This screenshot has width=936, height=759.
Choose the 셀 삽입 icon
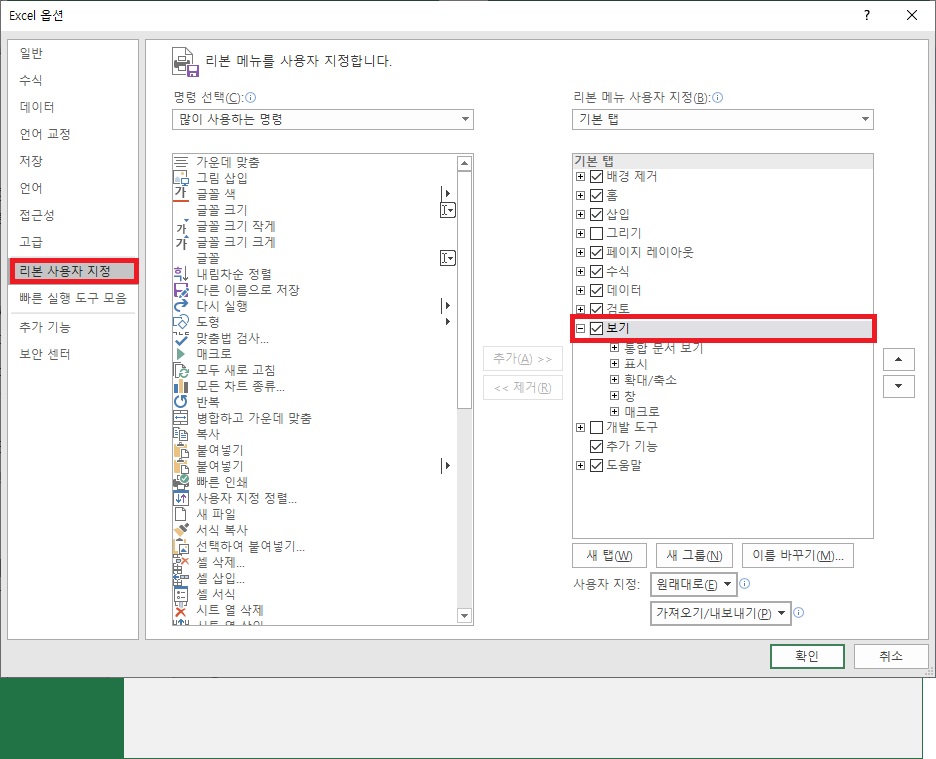tap(180, 578)
